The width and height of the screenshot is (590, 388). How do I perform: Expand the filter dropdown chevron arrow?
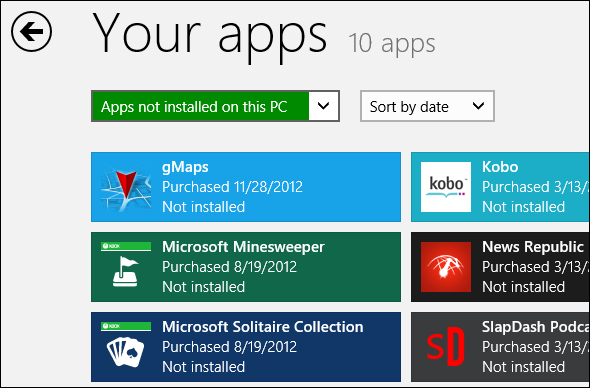(x=324, y=106)
